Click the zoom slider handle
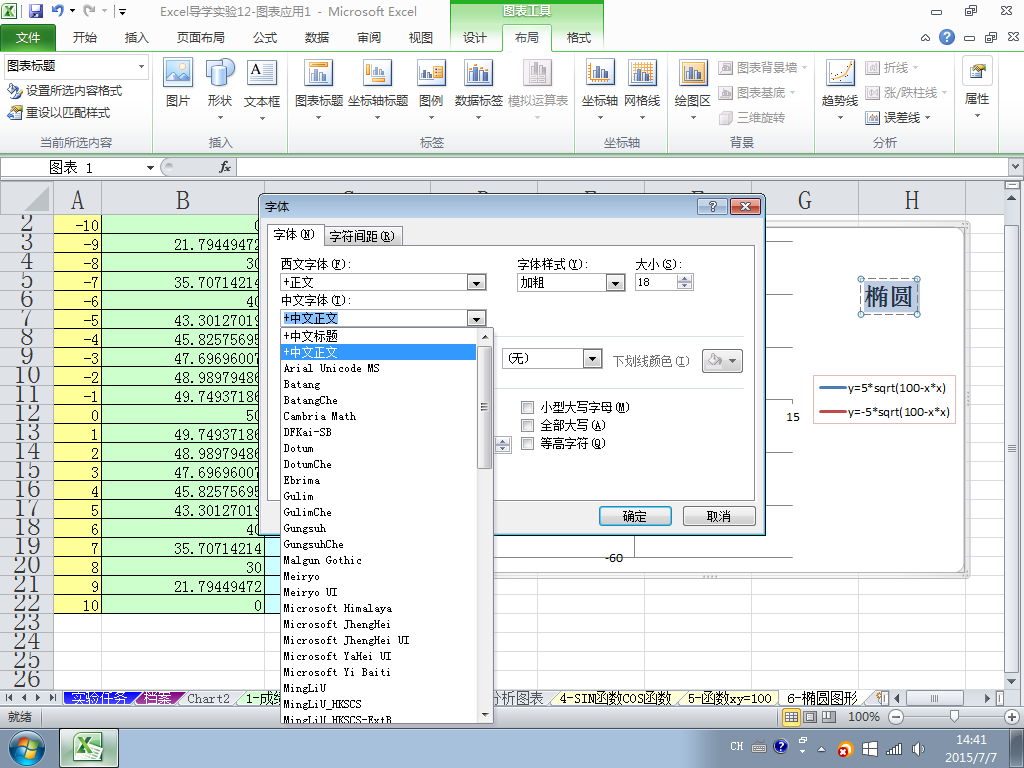This screenshot has width=1024, height=768. (954, 717)
